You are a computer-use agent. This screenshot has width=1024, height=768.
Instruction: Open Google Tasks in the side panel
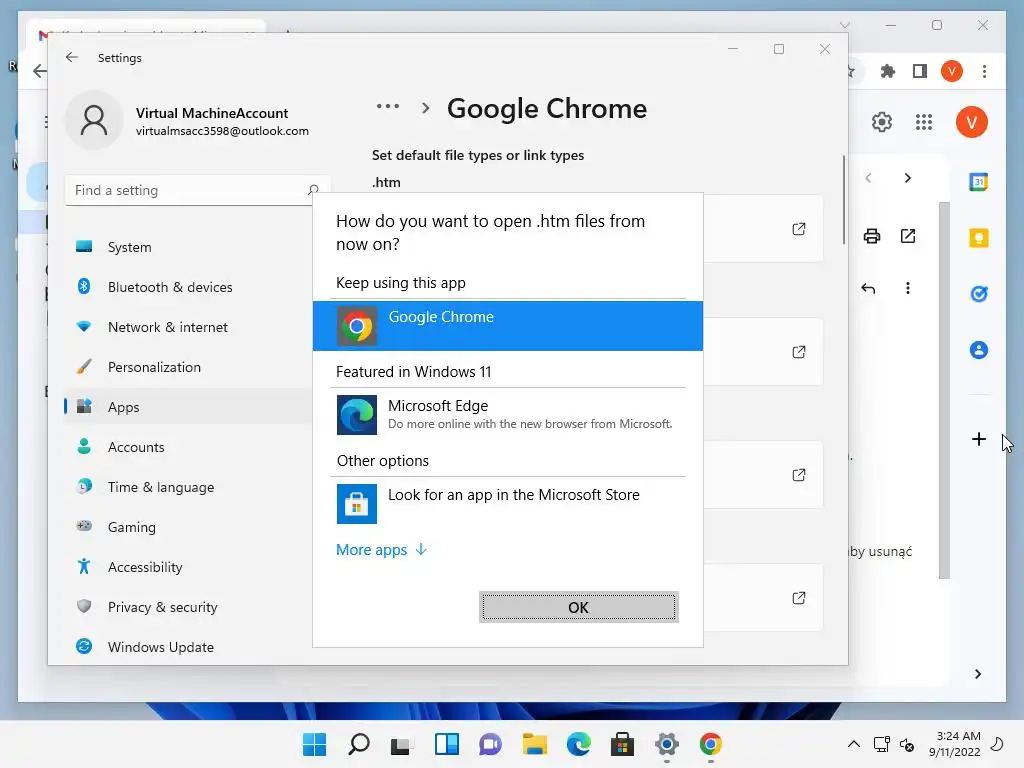[978, 294]
